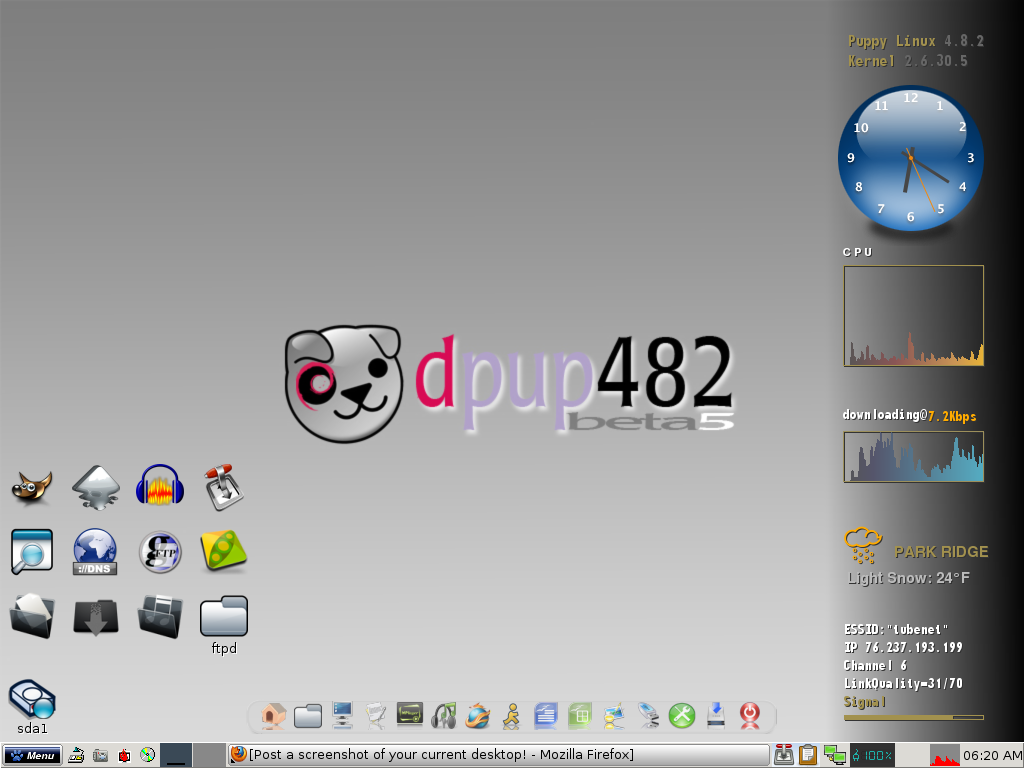The image size is (1024, 768).
Task: Open the green wrench setup utility in dock
Action: (x=682, y=715)
